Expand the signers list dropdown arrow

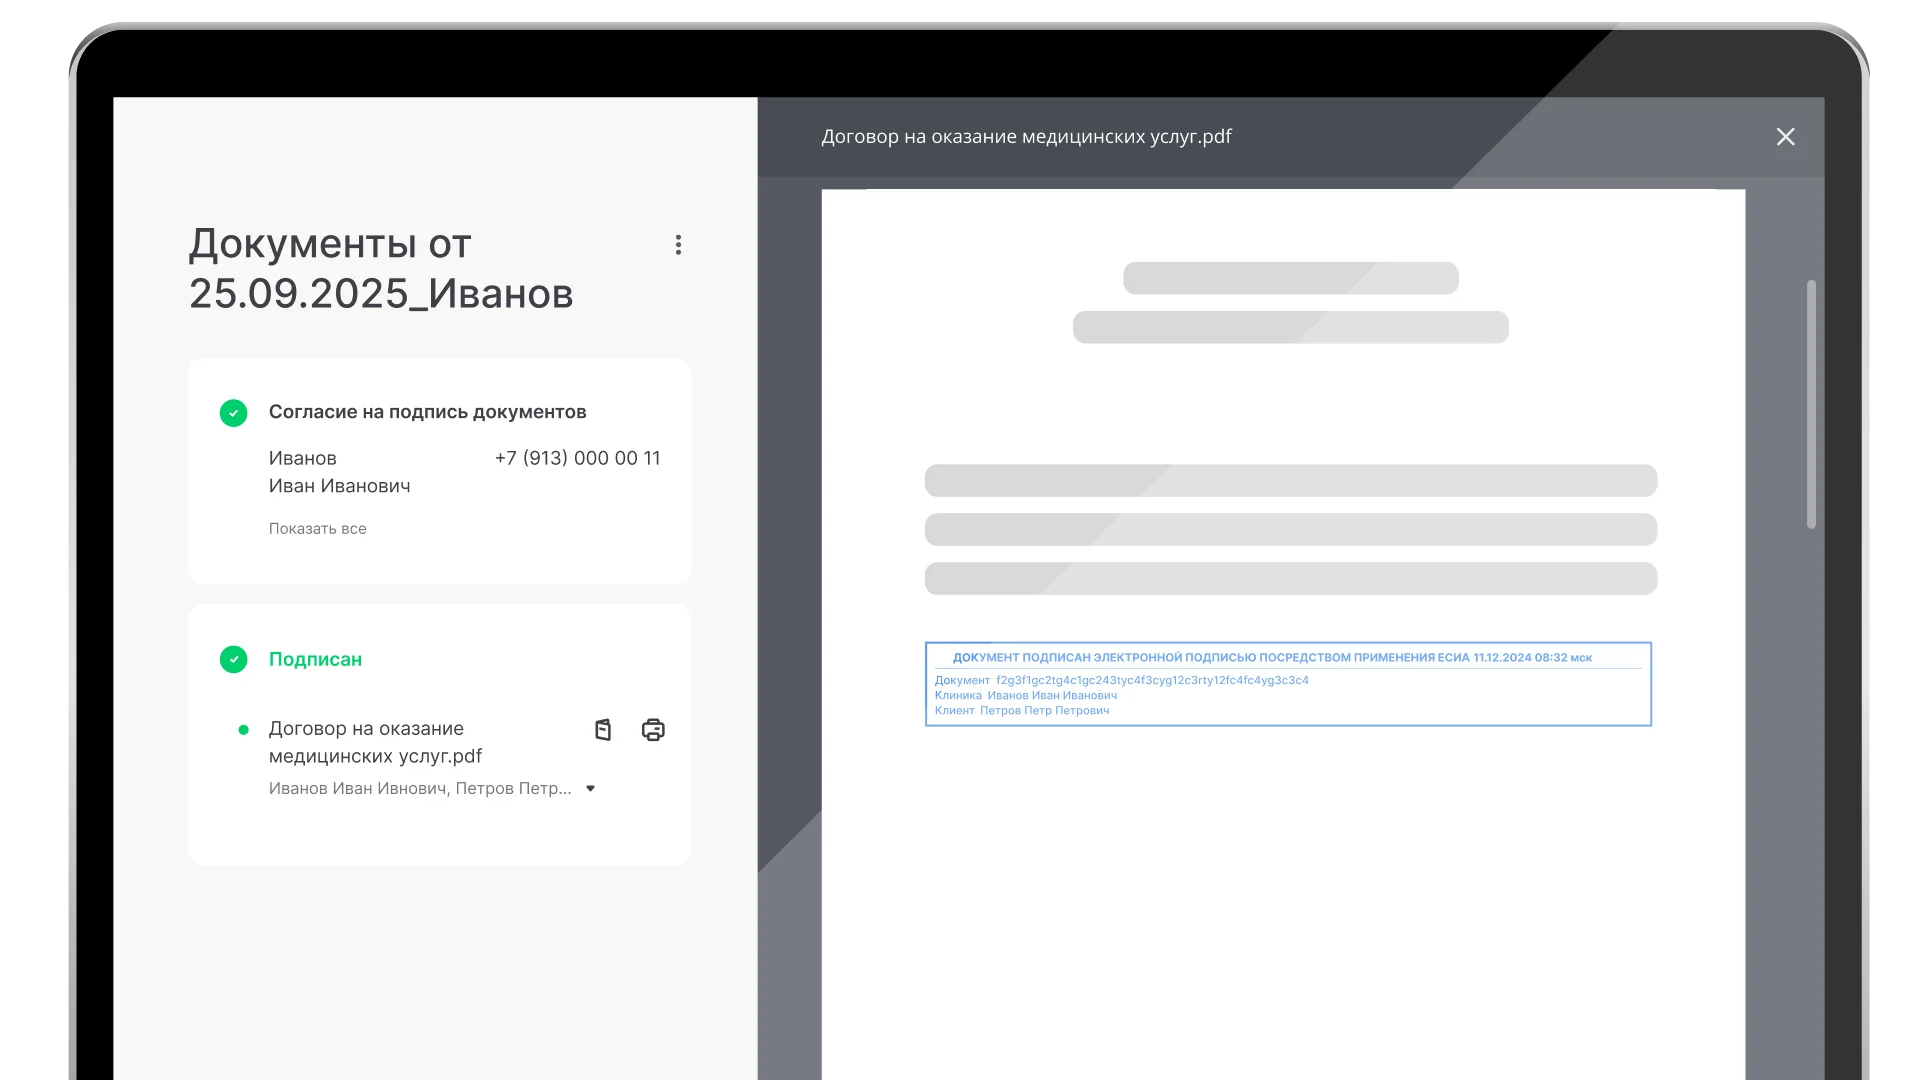590,789
